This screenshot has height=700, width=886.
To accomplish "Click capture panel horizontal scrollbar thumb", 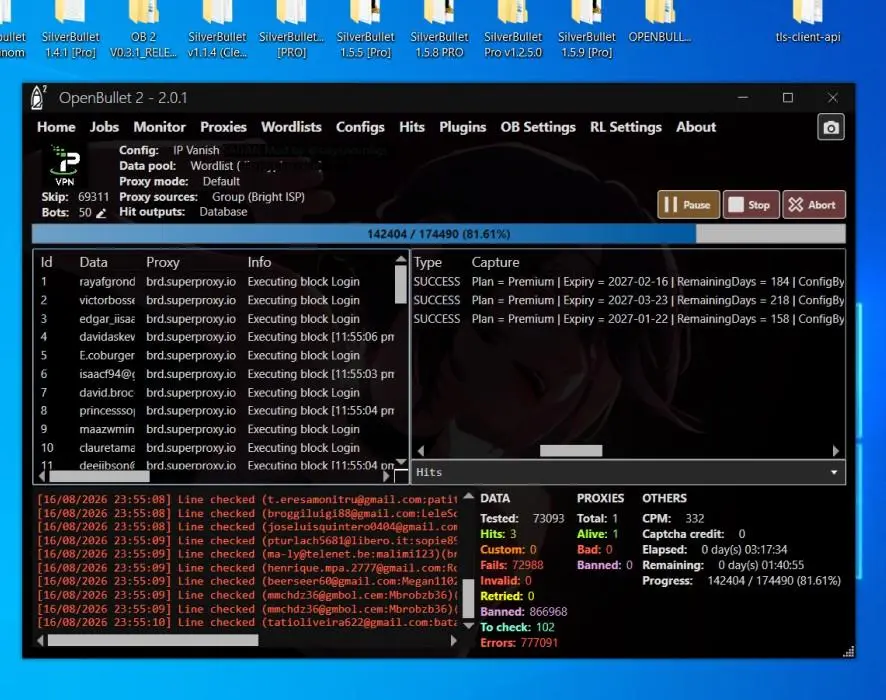I will coord(571,450).
